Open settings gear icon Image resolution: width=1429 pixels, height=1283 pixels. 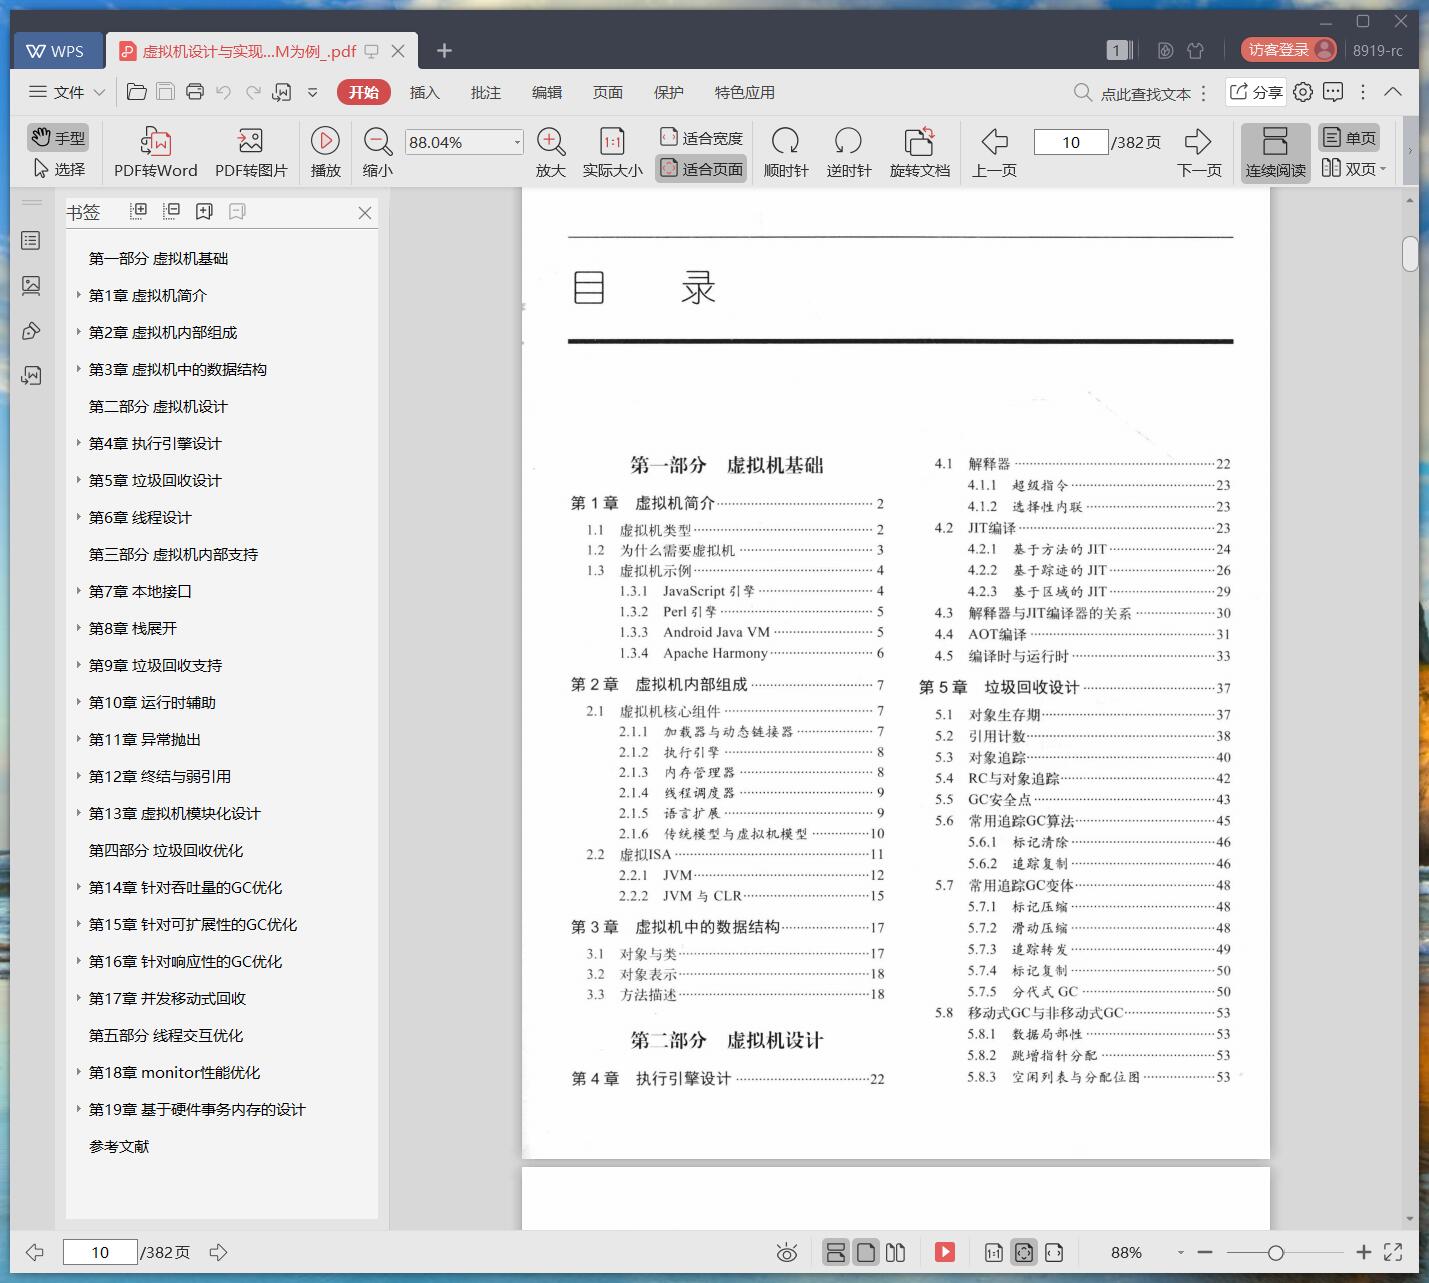1302,92
